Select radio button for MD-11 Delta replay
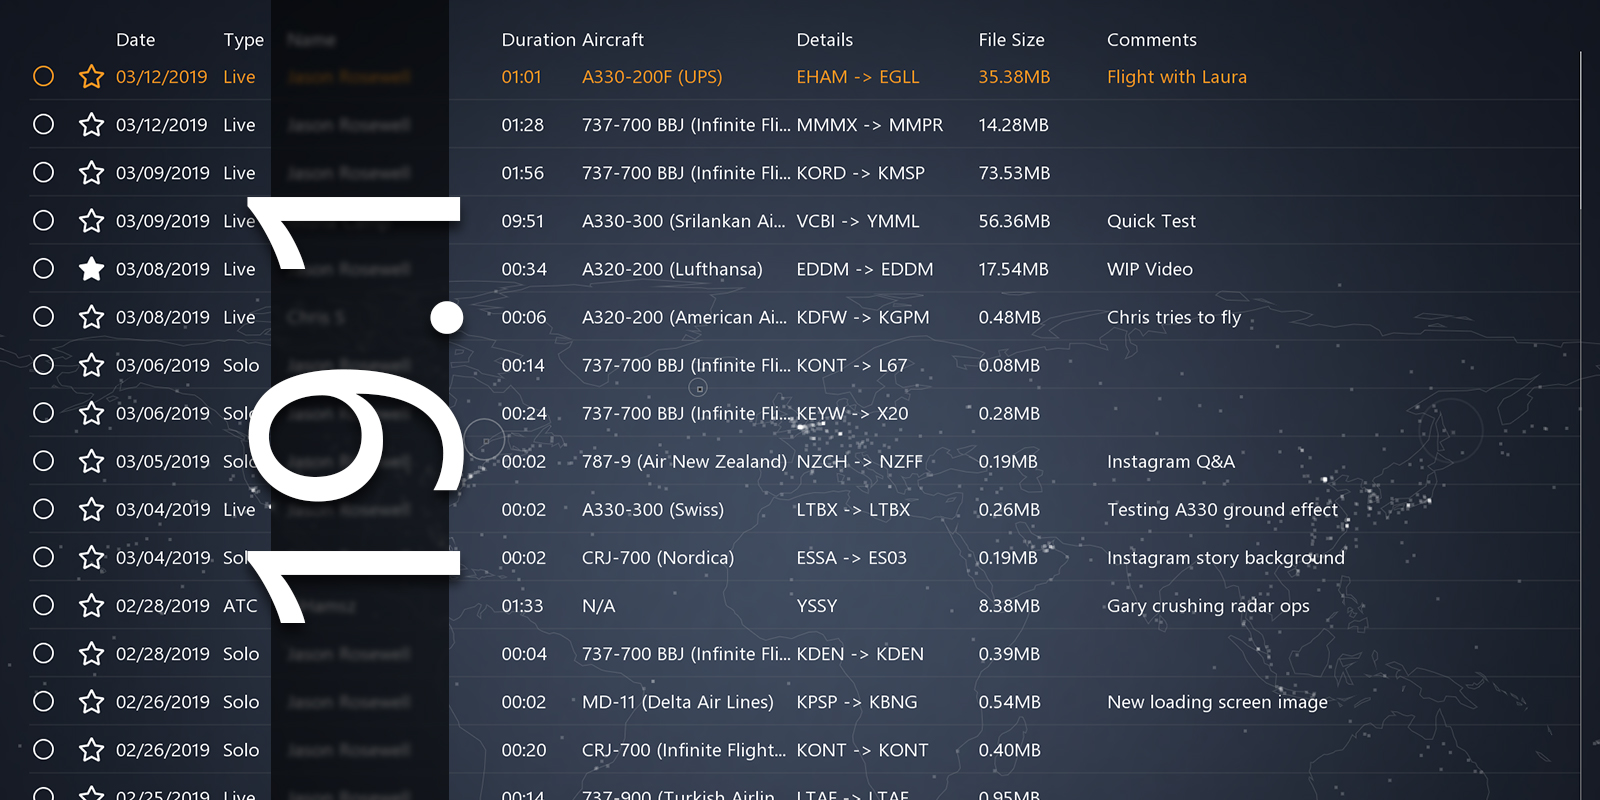 point(43,701)
